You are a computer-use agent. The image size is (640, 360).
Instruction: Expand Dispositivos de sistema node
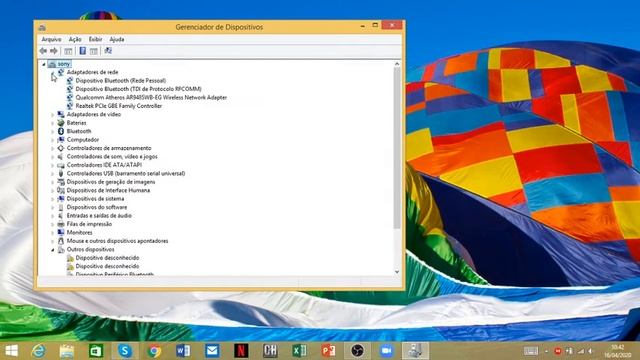tap(53, 199)
